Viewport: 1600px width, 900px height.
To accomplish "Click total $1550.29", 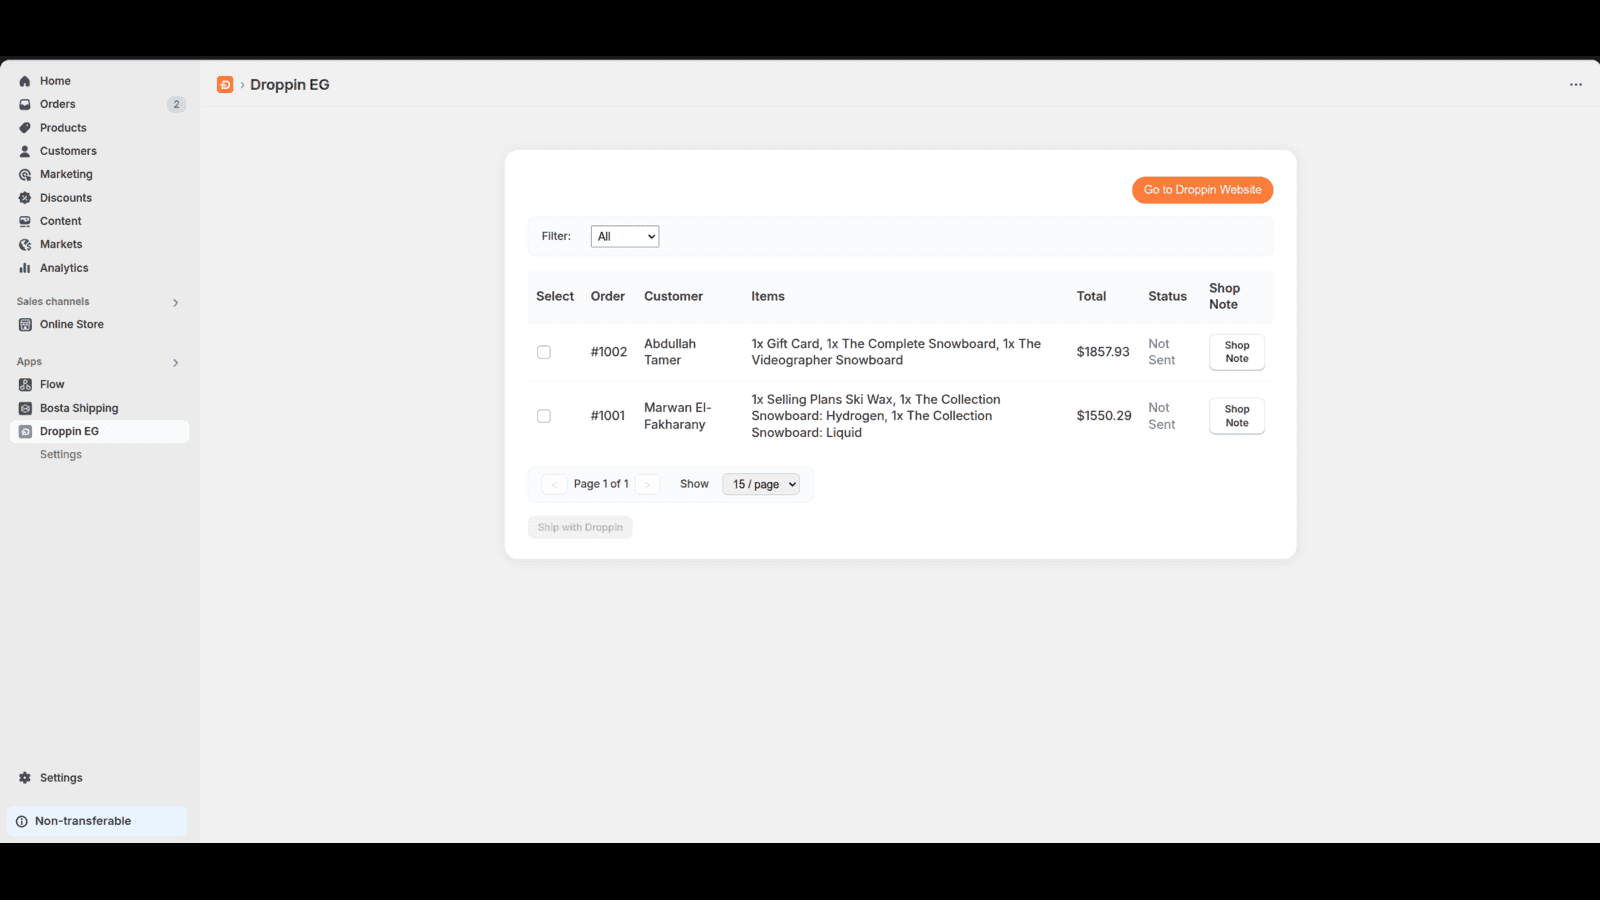I will pos(1104,416).
